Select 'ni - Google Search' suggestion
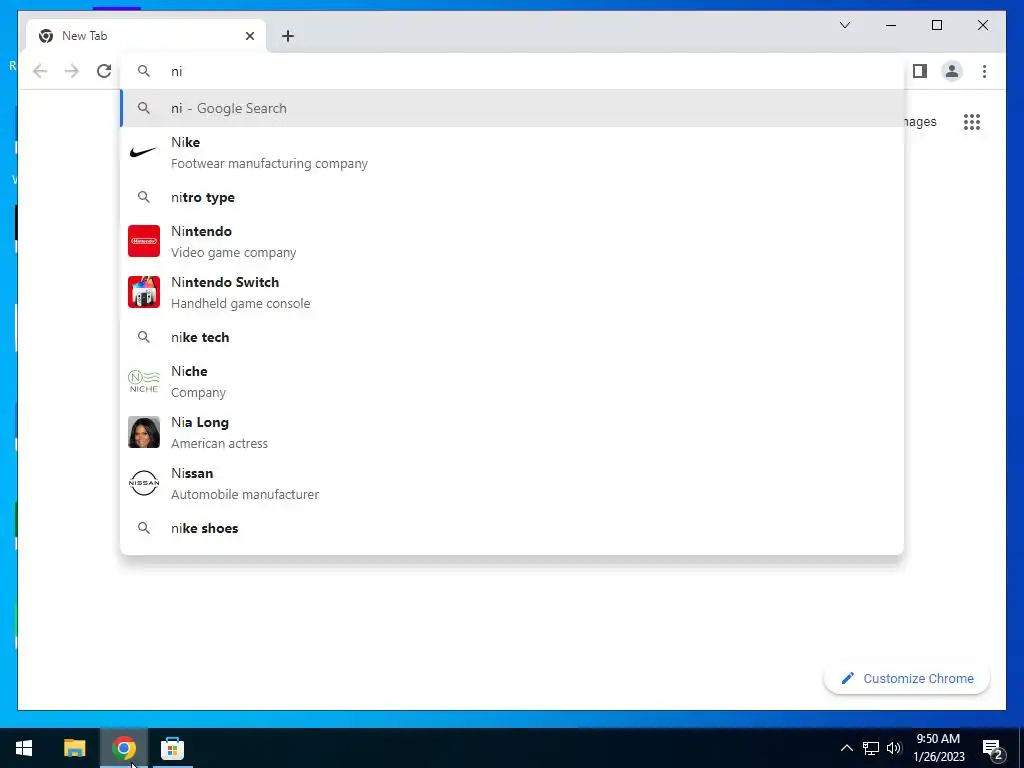 [x=512, y=108]
